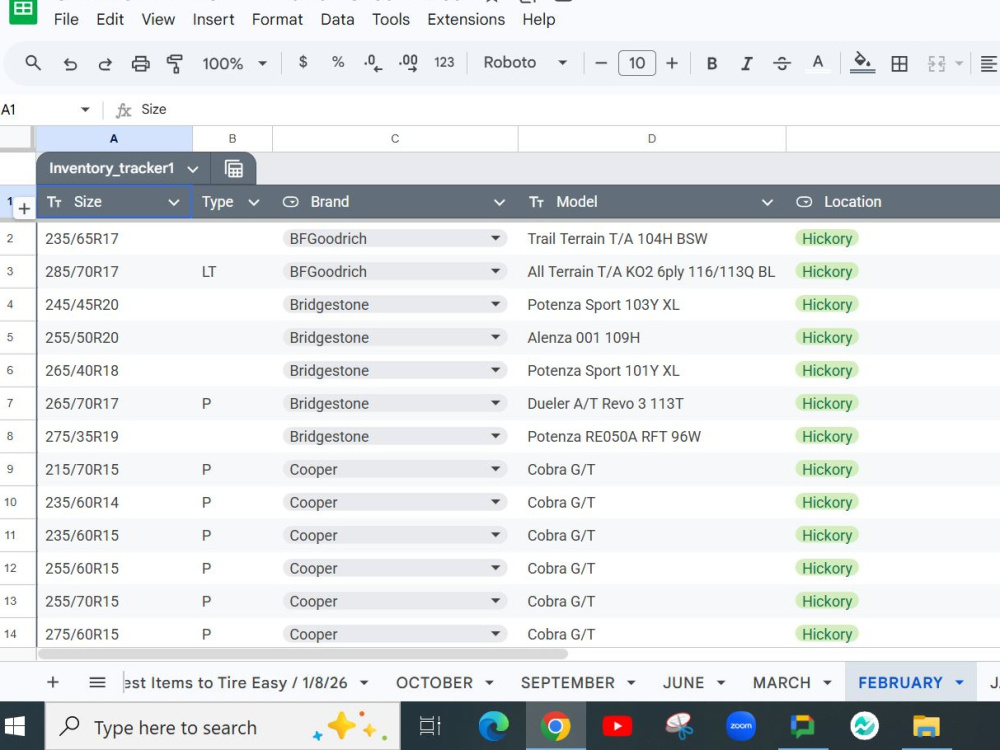
Task: Open Zoom from the taskbar
Action: (740, 726)
